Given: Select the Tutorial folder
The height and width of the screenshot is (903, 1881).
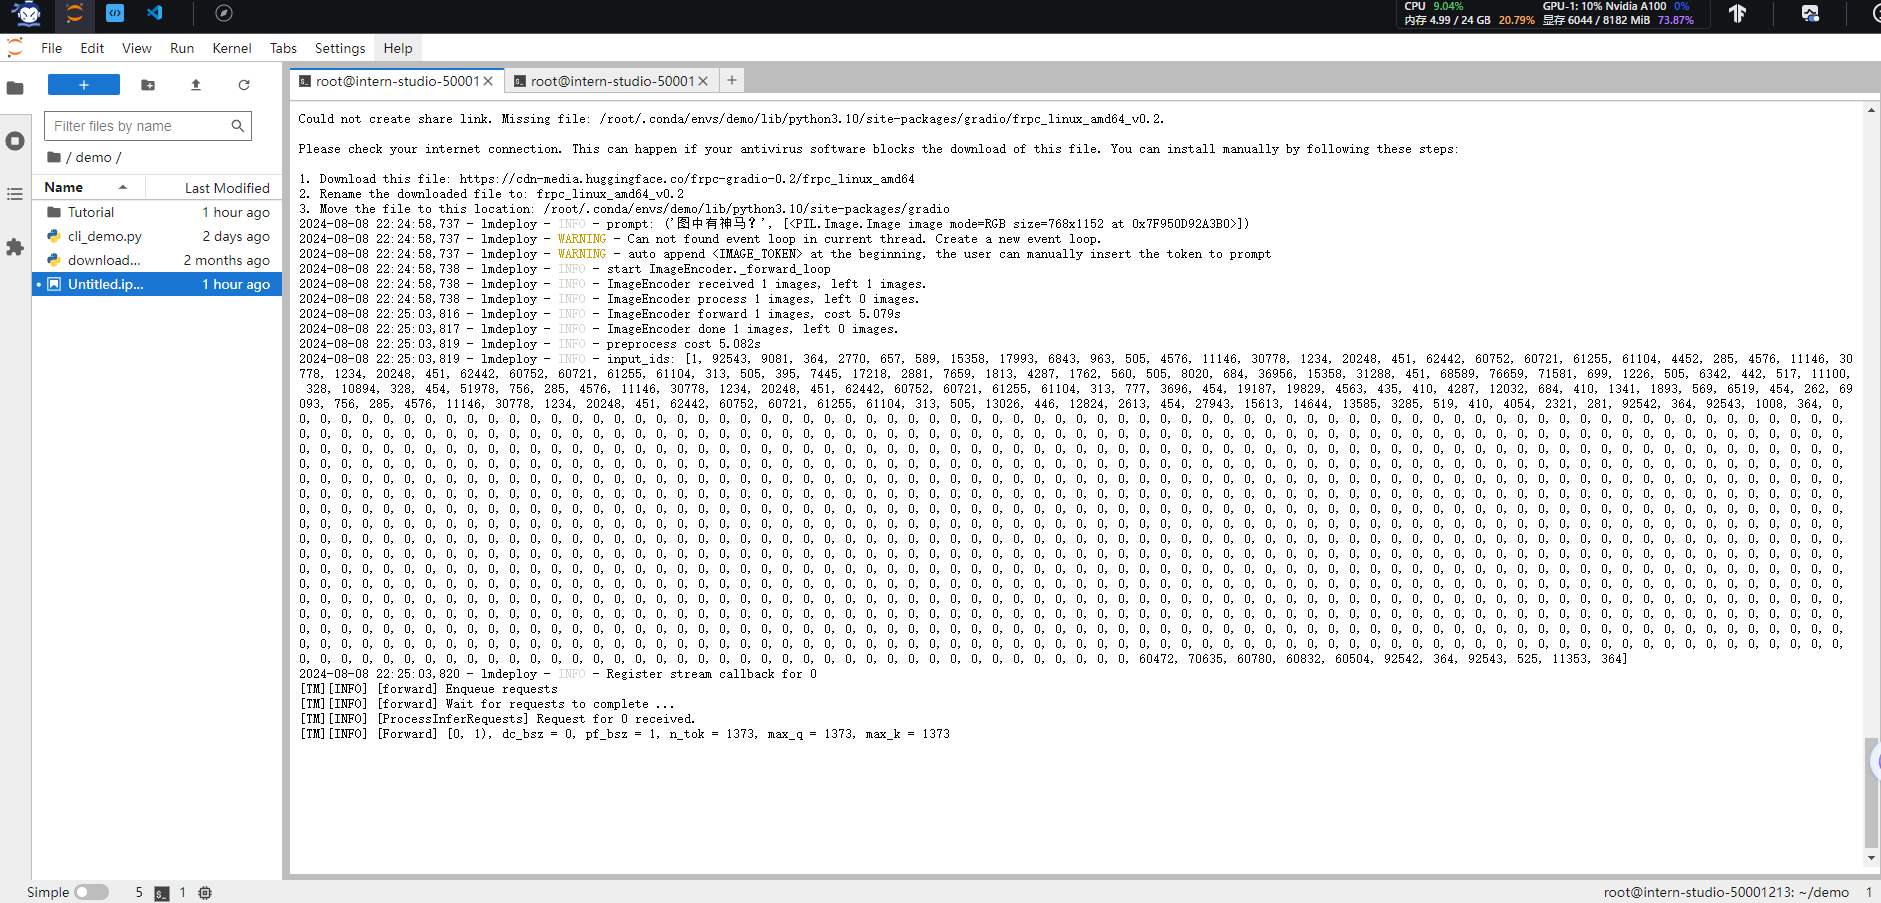Looking at the screenshot, I should [157, 212].
